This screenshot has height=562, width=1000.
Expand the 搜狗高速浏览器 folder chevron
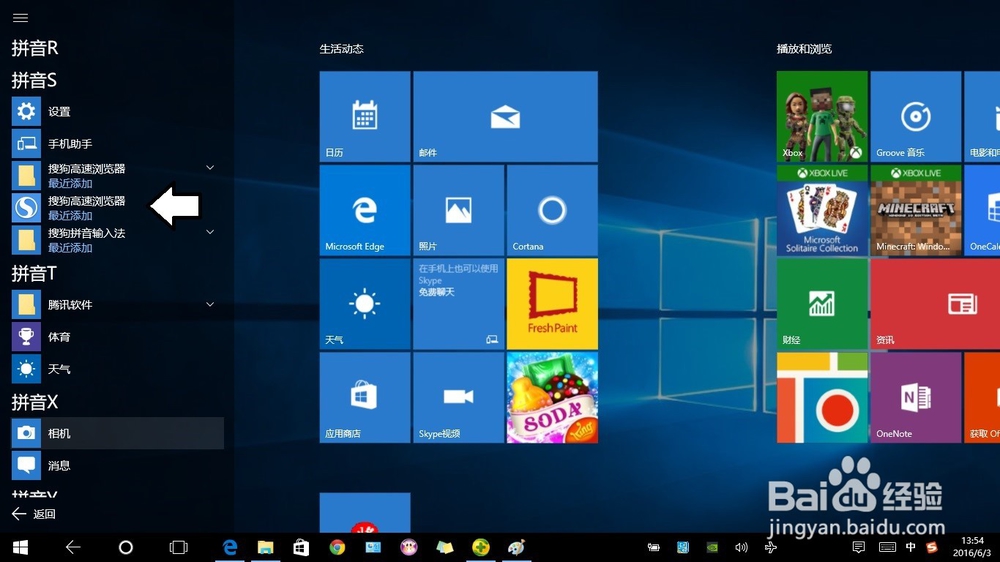click(x=210, y=168)
